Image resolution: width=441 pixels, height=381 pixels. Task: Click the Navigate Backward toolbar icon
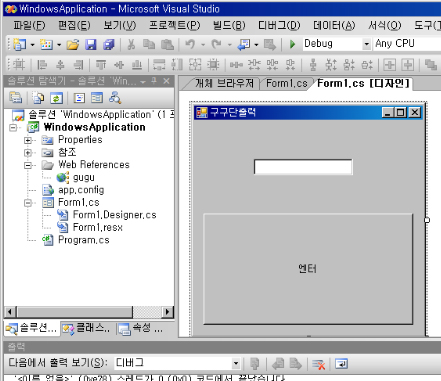click(x=244, y=44)
